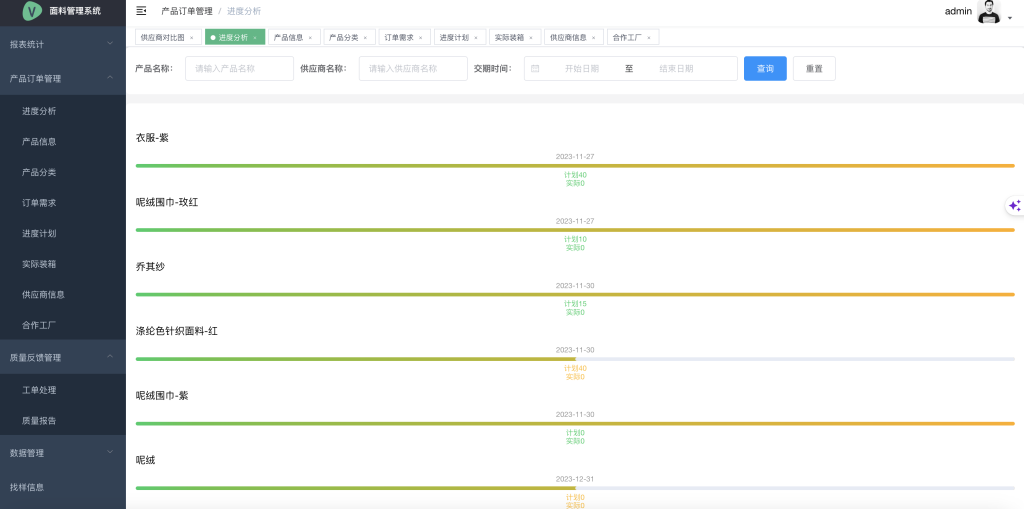The height and width of the screenshot is (509, 1024).
Task: Click the 衣服-紫 progress bar
Action: [575, 165]
